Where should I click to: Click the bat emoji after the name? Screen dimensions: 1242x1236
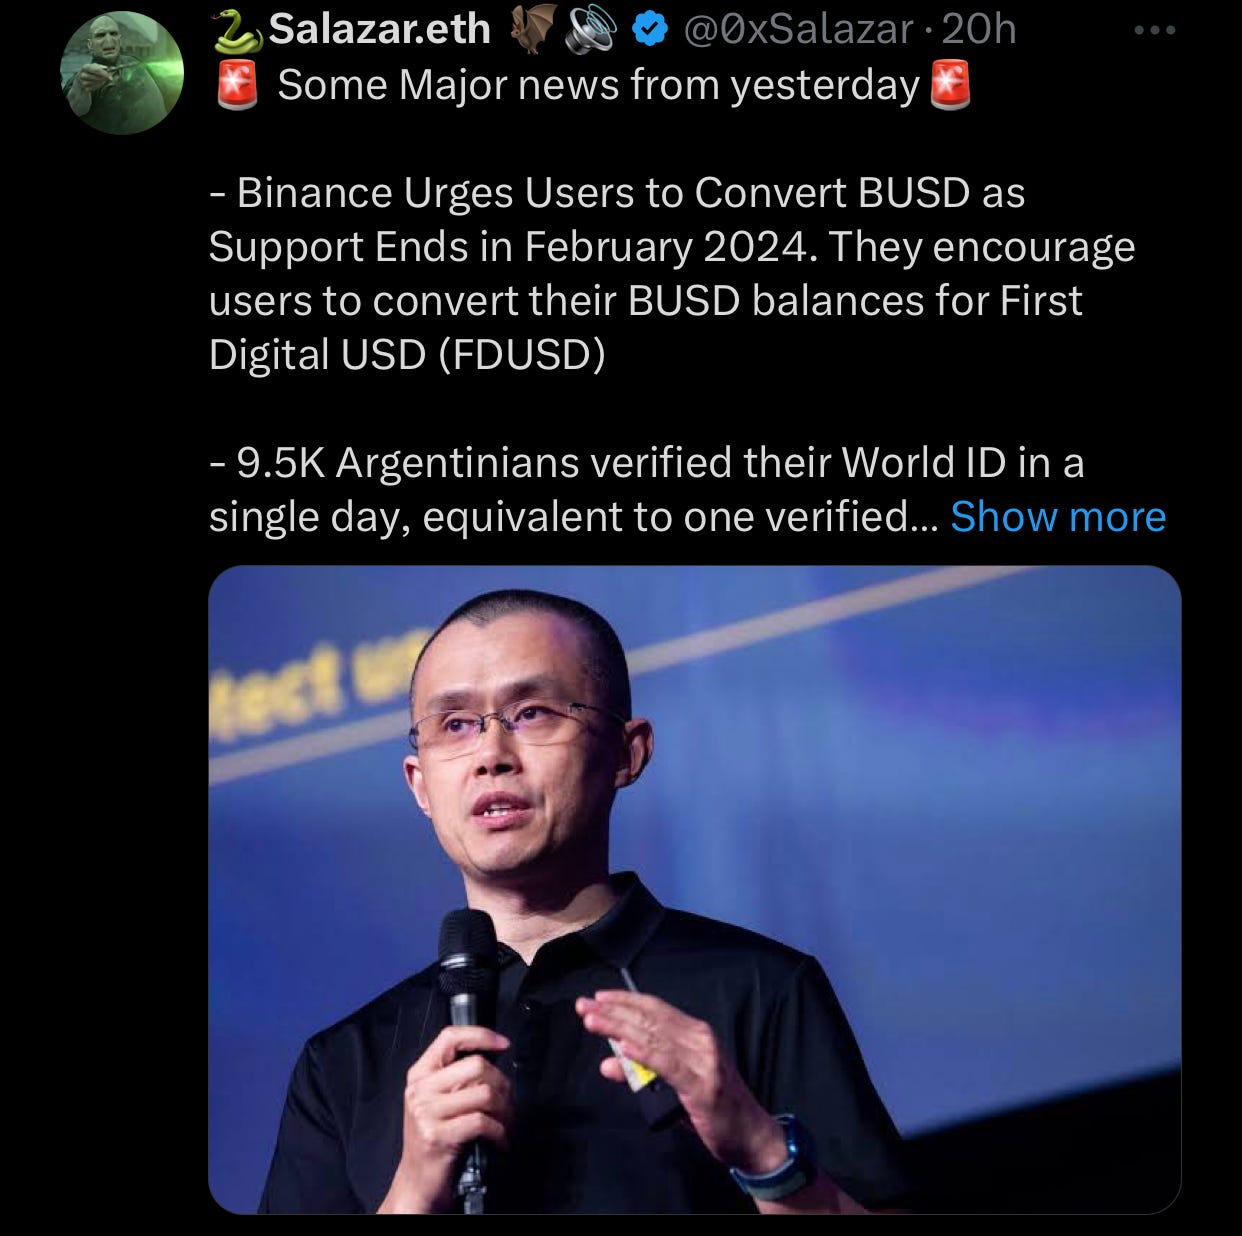pyautogui.click(x=533, y=31)
